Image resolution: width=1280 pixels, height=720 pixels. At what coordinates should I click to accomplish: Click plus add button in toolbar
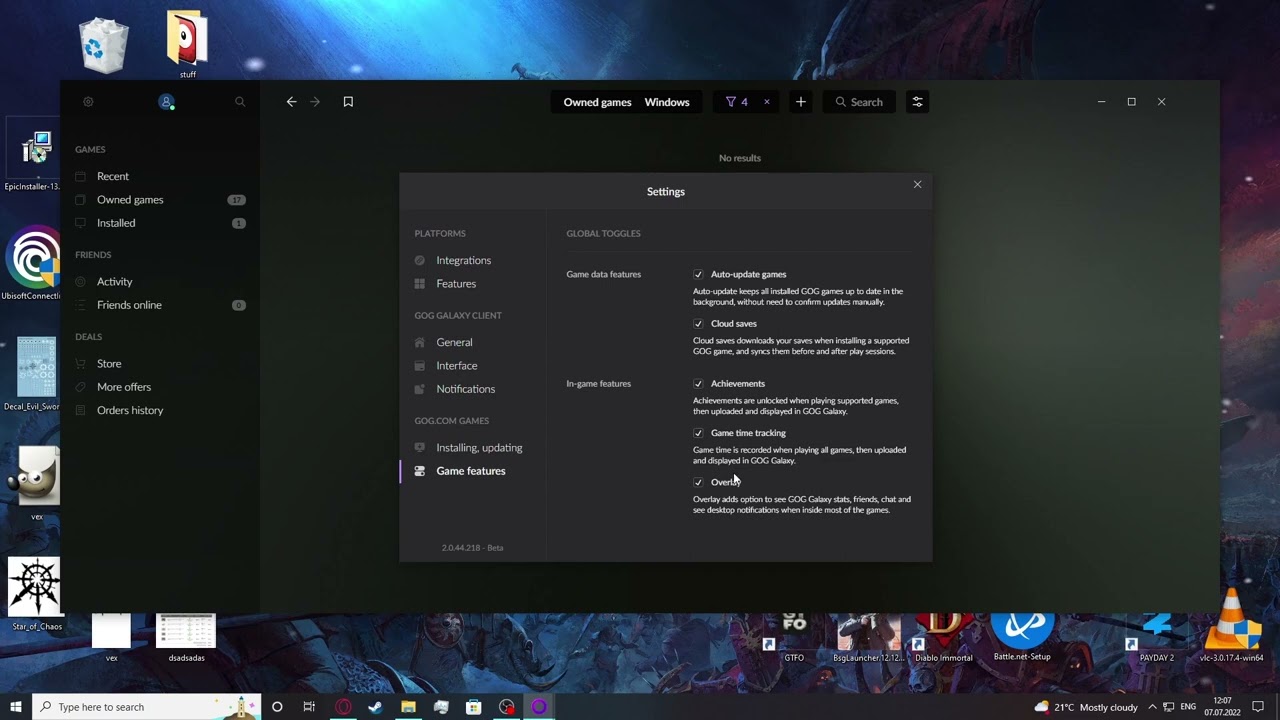tap(800, 102)
